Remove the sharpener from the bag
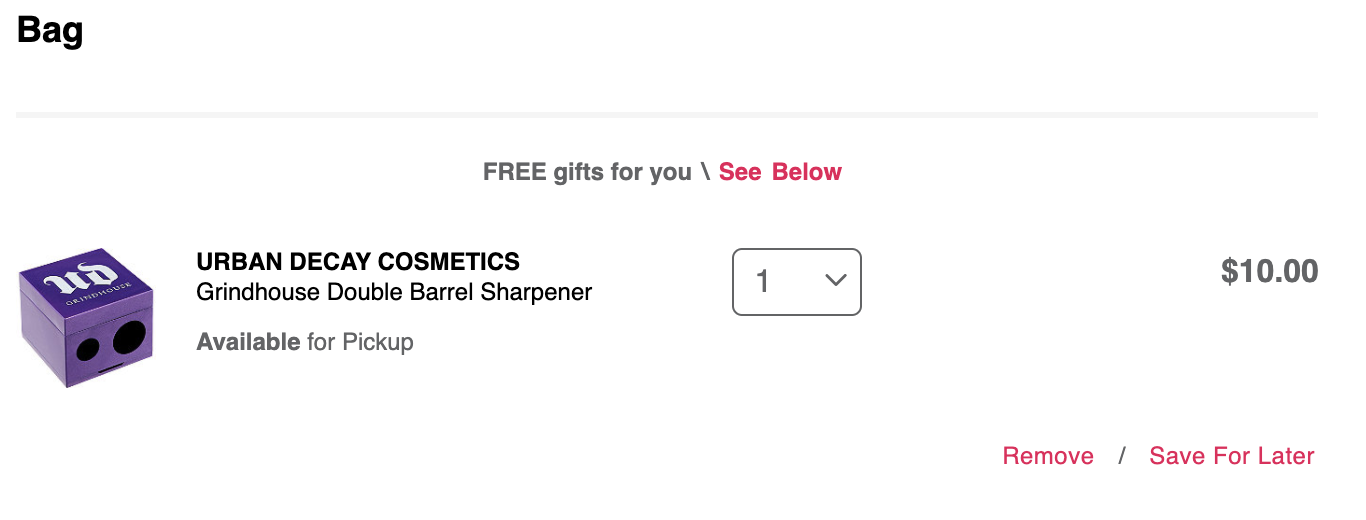The height and width of the screenshot is (520, 1366). click(1048, 456)
